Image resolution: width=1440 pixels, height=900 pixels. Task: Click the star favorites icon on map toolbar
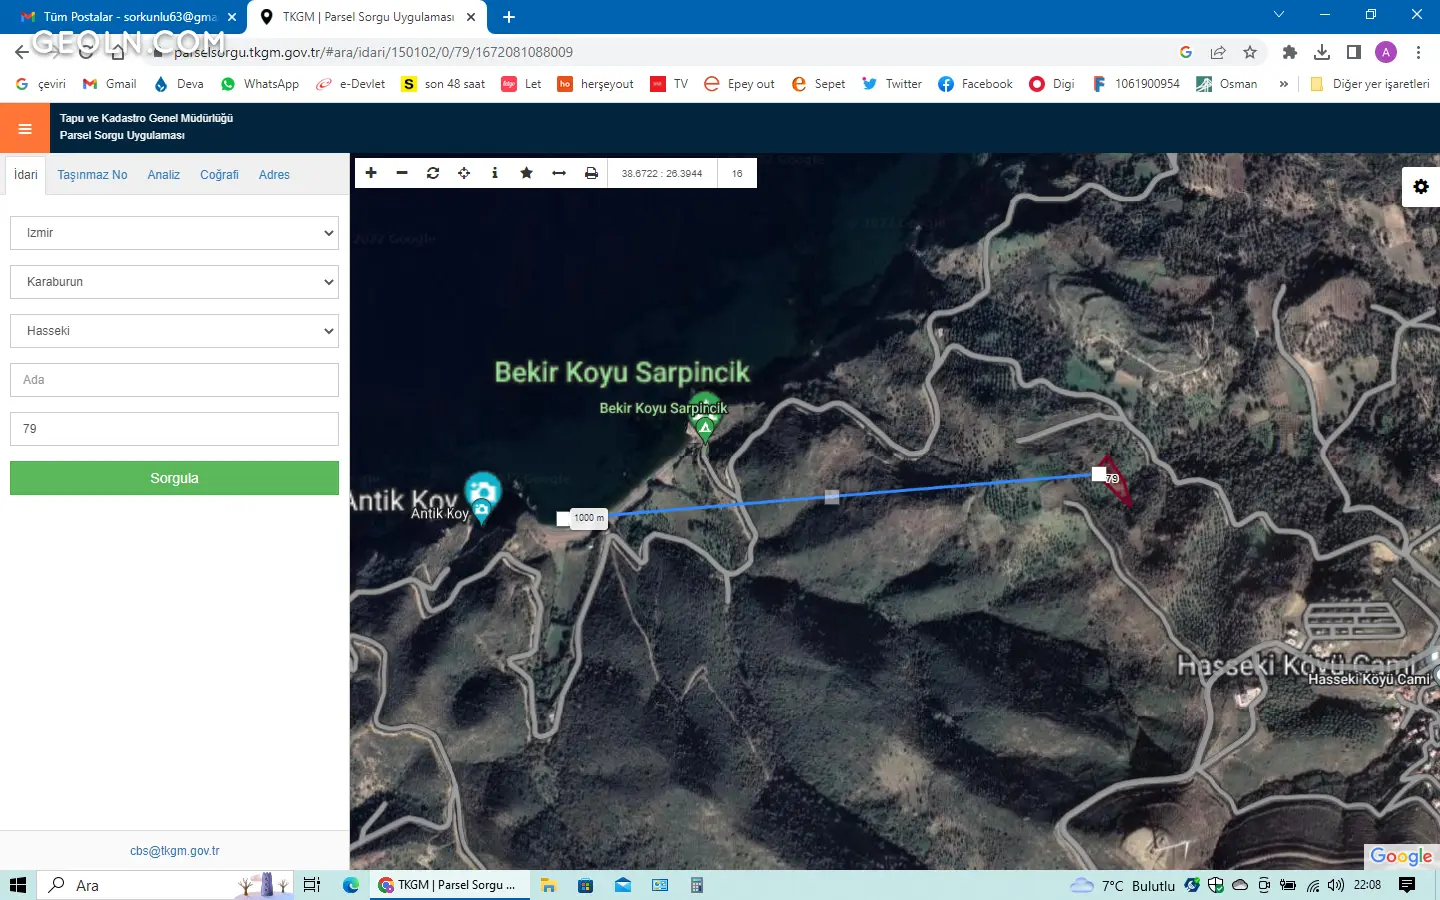click(x=526, y=173)
